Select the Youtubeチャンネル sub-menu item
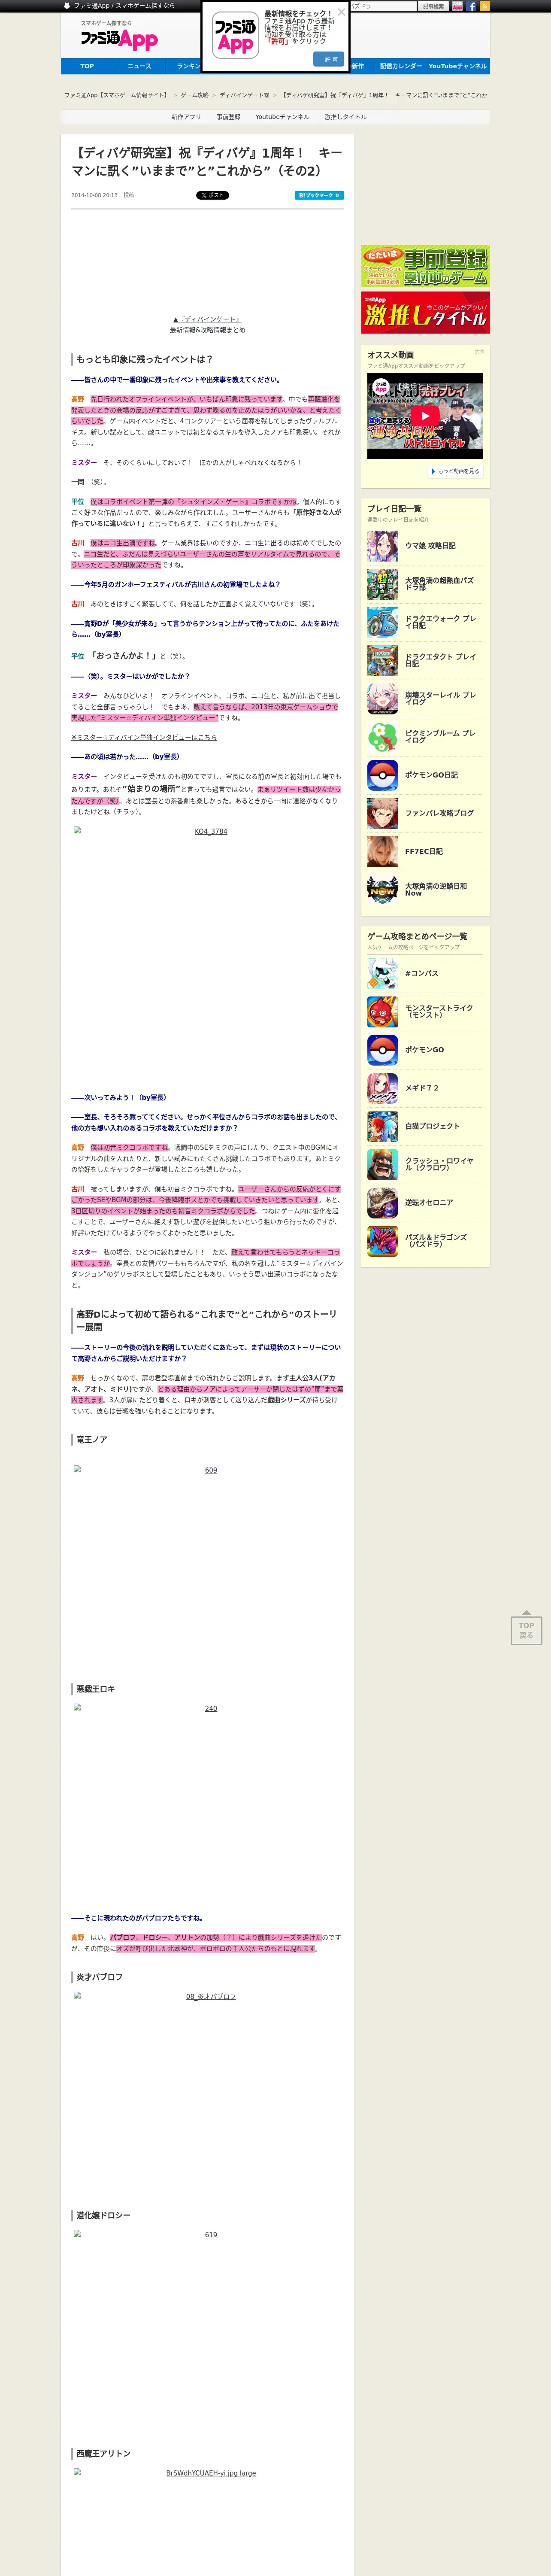The image size is (551, 2576). (282, 117)
